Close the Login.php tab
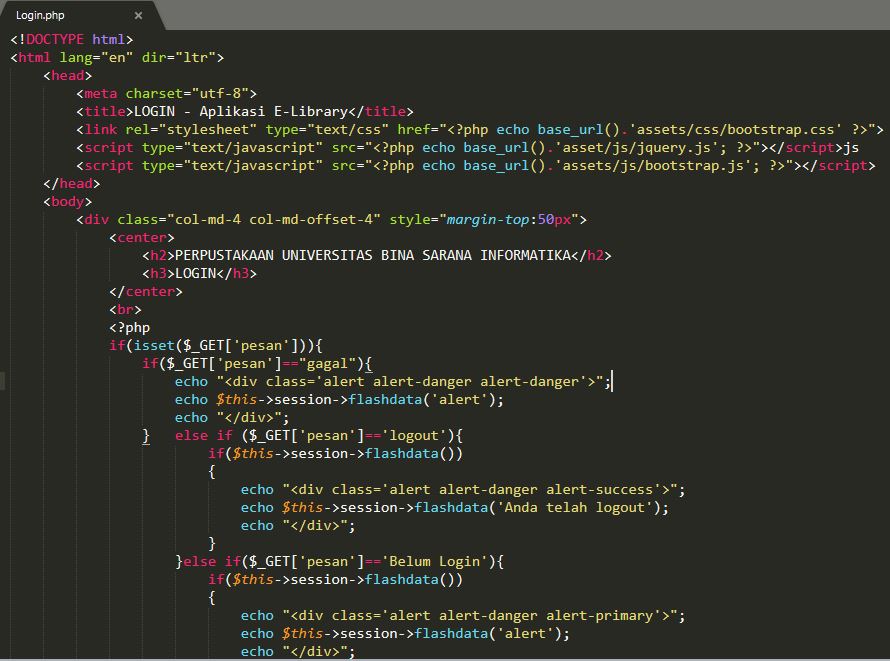 point(138,16)
